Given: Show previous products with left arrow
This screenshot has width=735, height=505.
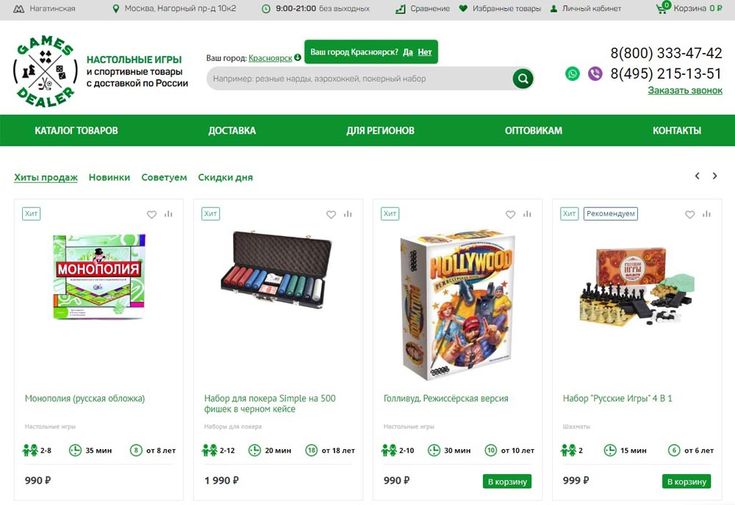Looking at the screenshot, I should tap(697, 176).
